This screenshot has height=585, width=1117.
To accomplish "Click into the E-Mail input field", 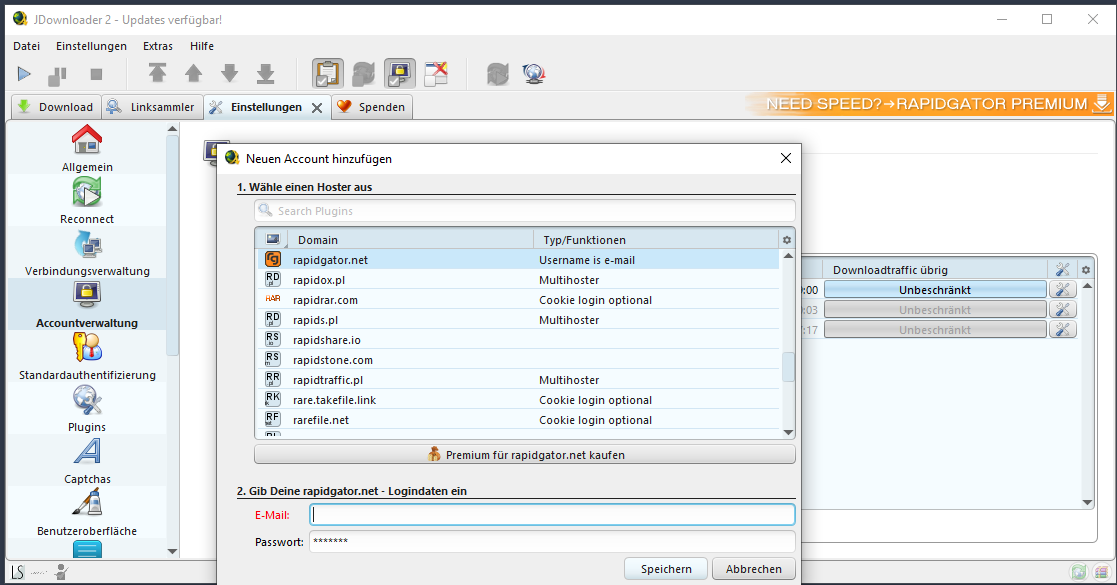I will click(x=552, y=514).
